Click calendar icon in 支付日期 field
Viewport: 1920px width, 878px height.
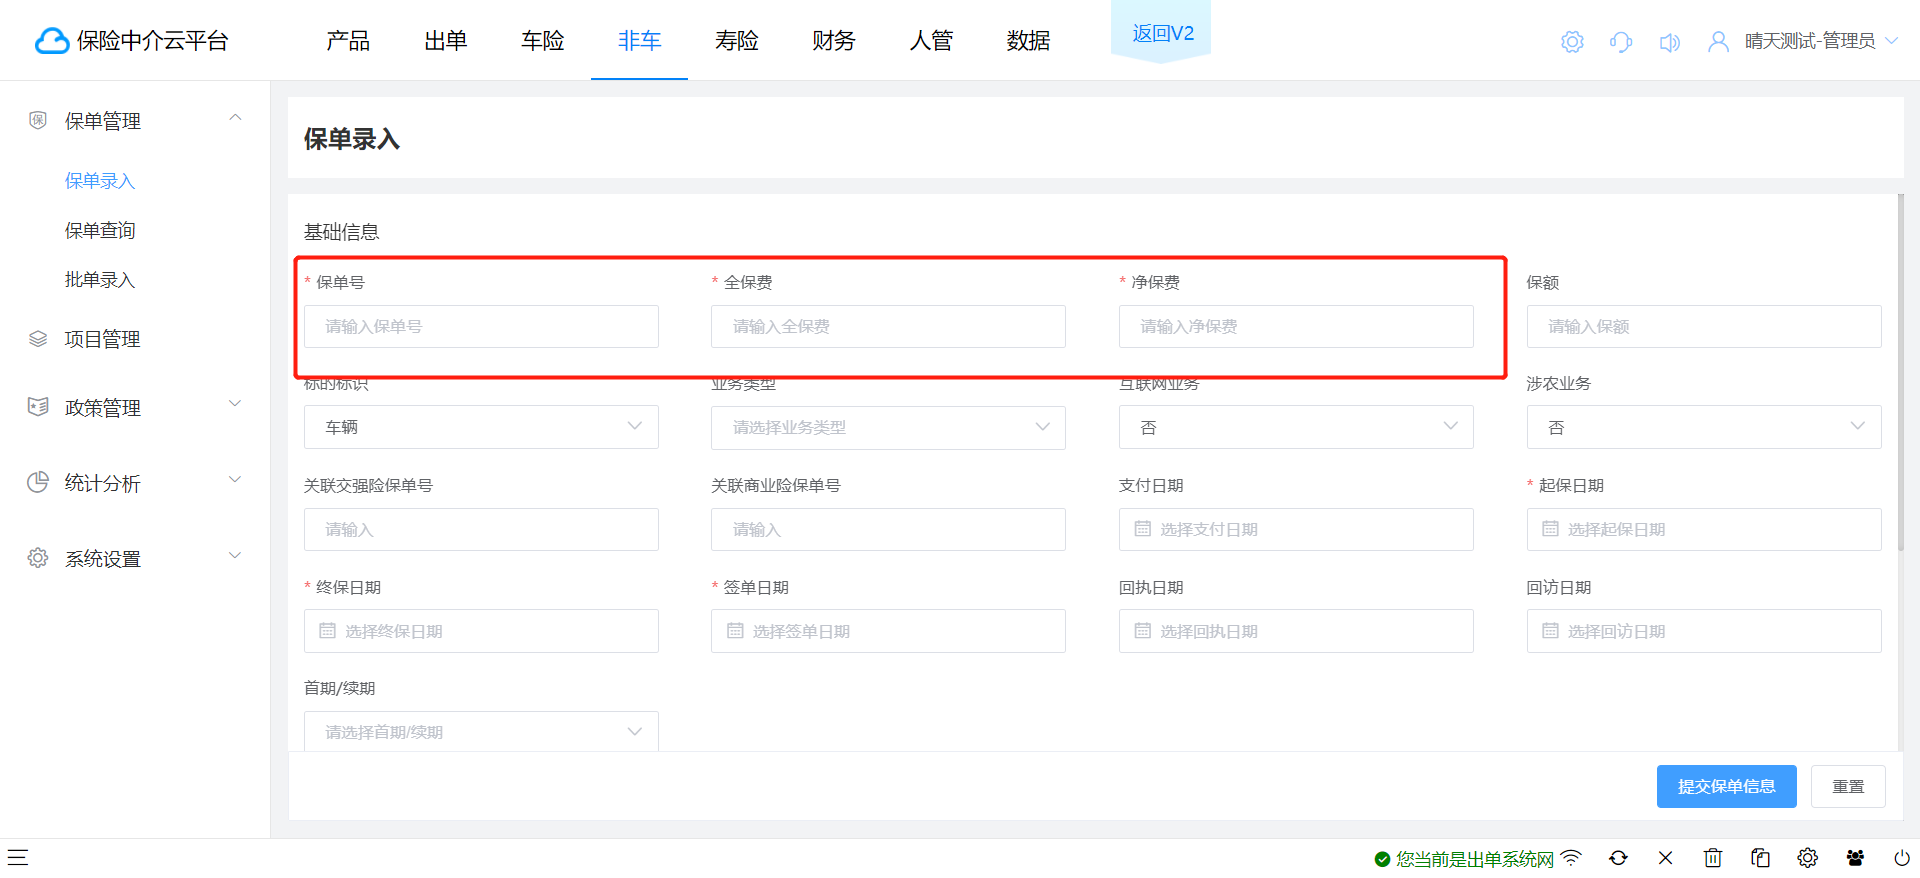coord(1142,529)
